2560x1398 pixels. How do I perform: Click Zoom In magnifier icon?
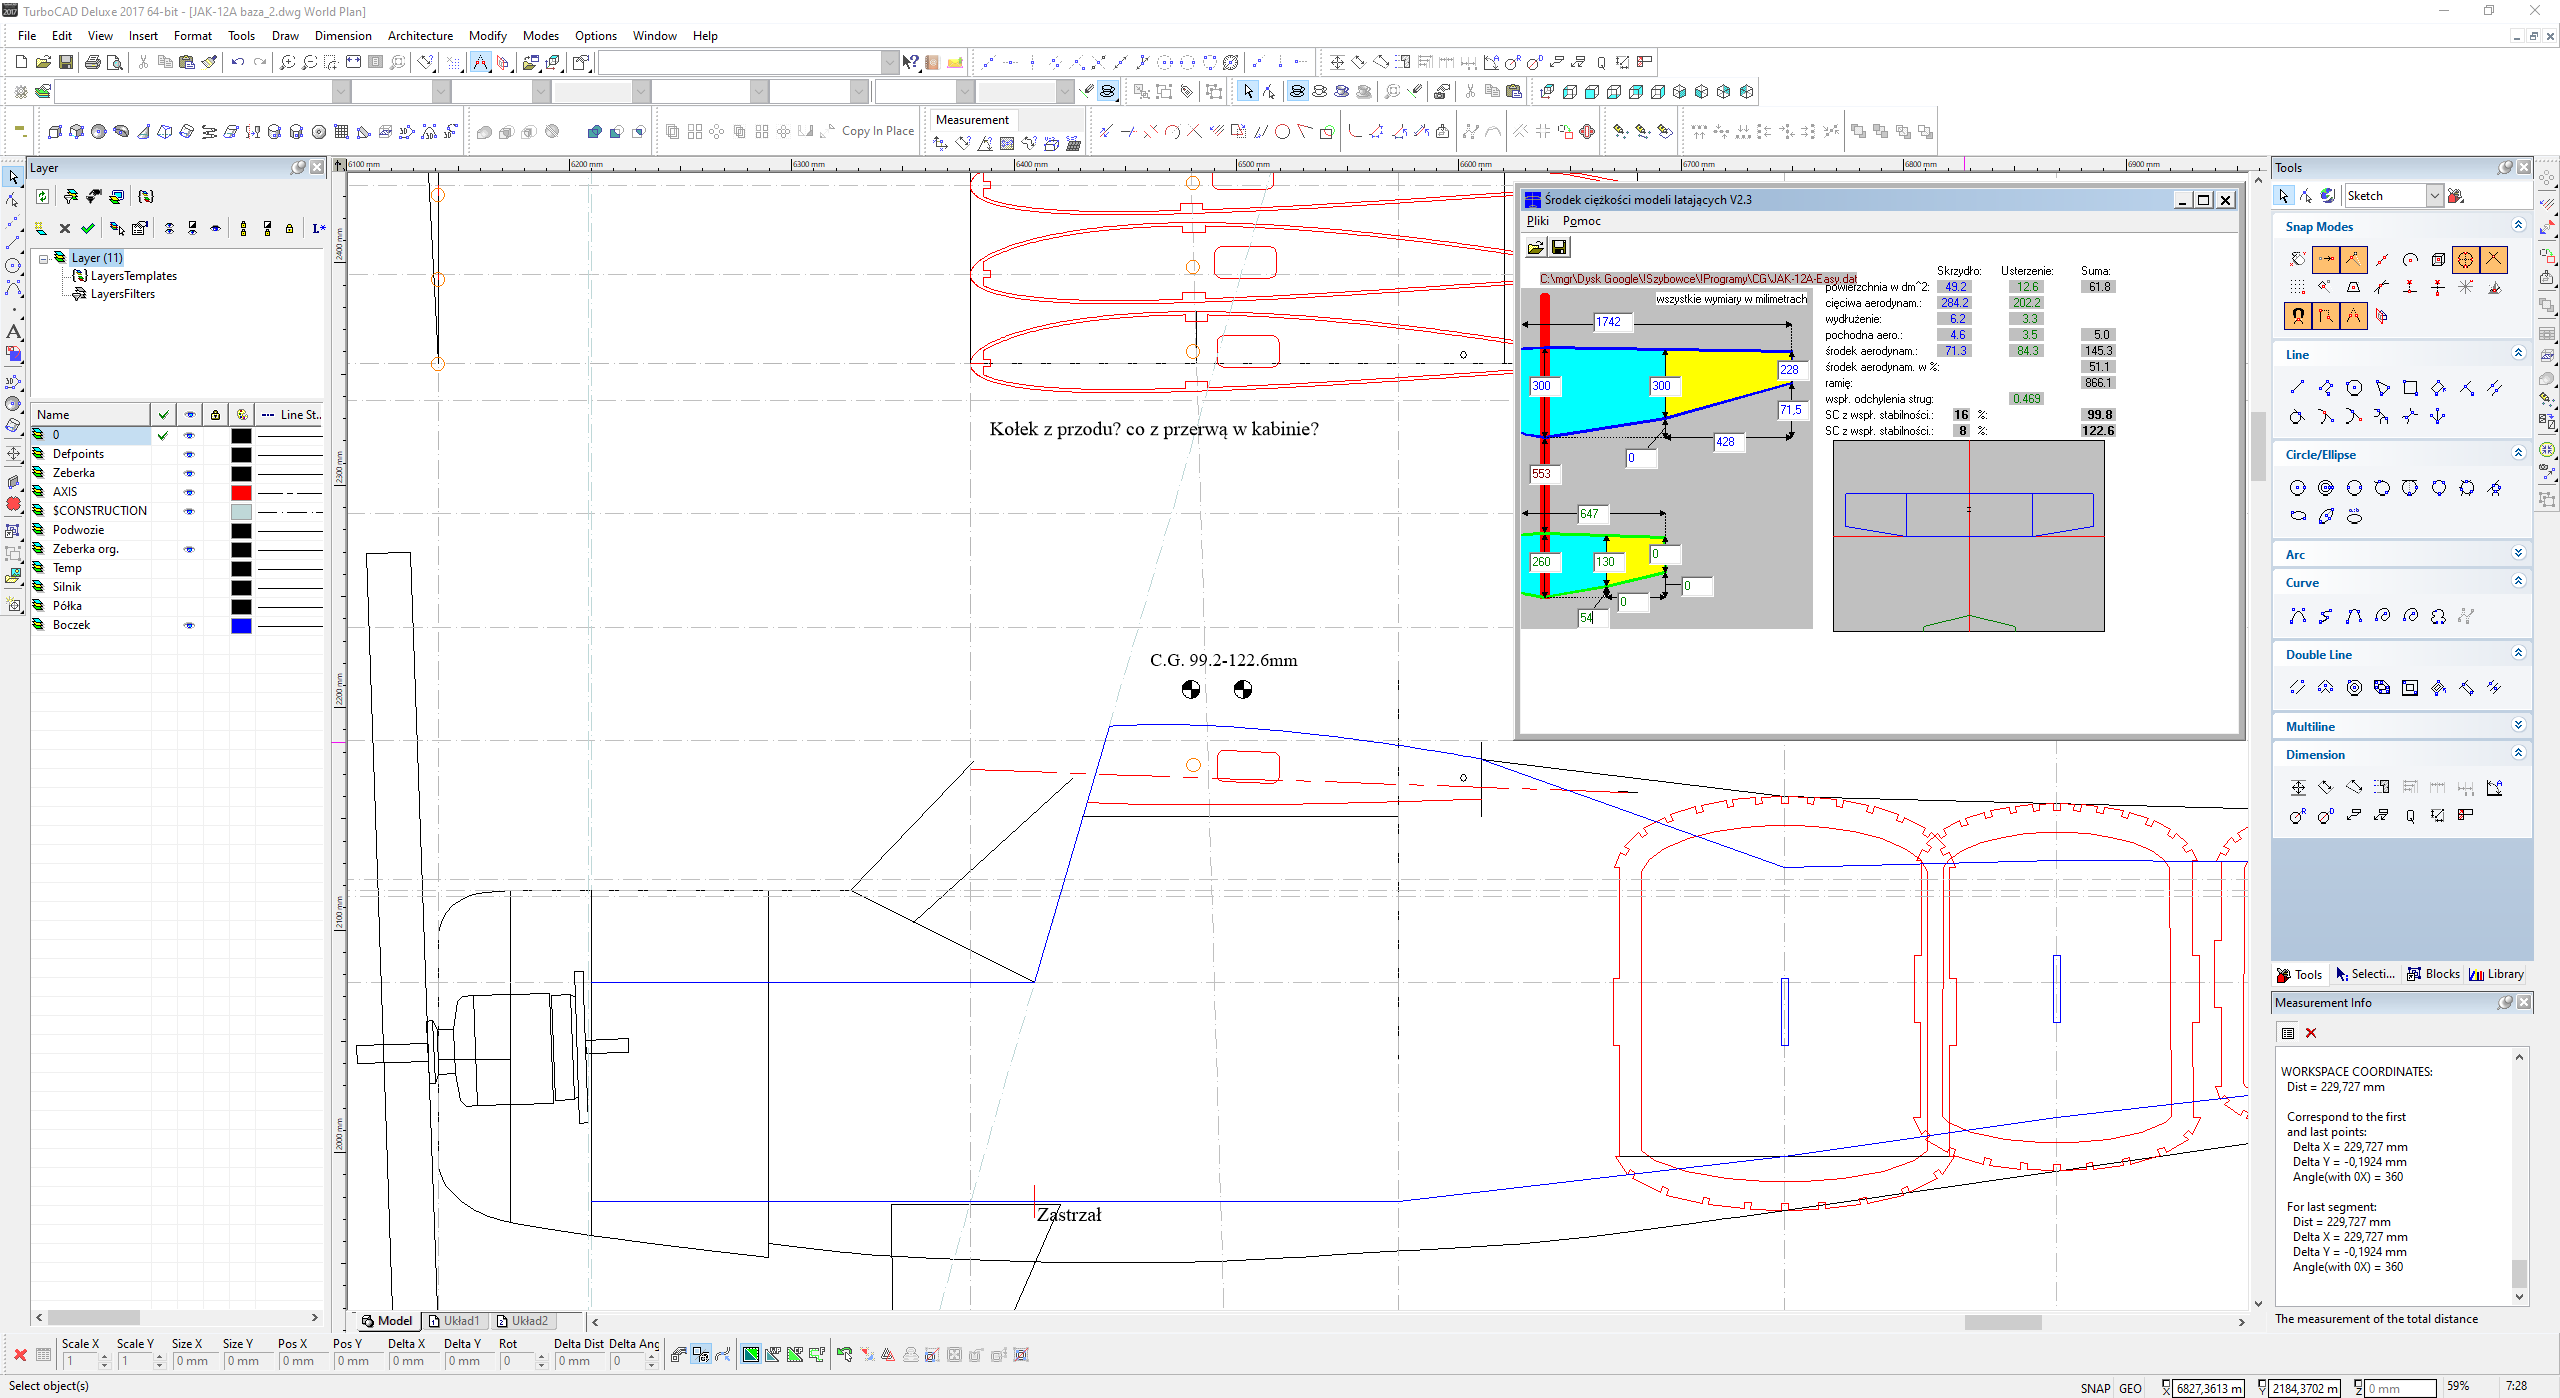pyautogui.click(x=287, y=62)
